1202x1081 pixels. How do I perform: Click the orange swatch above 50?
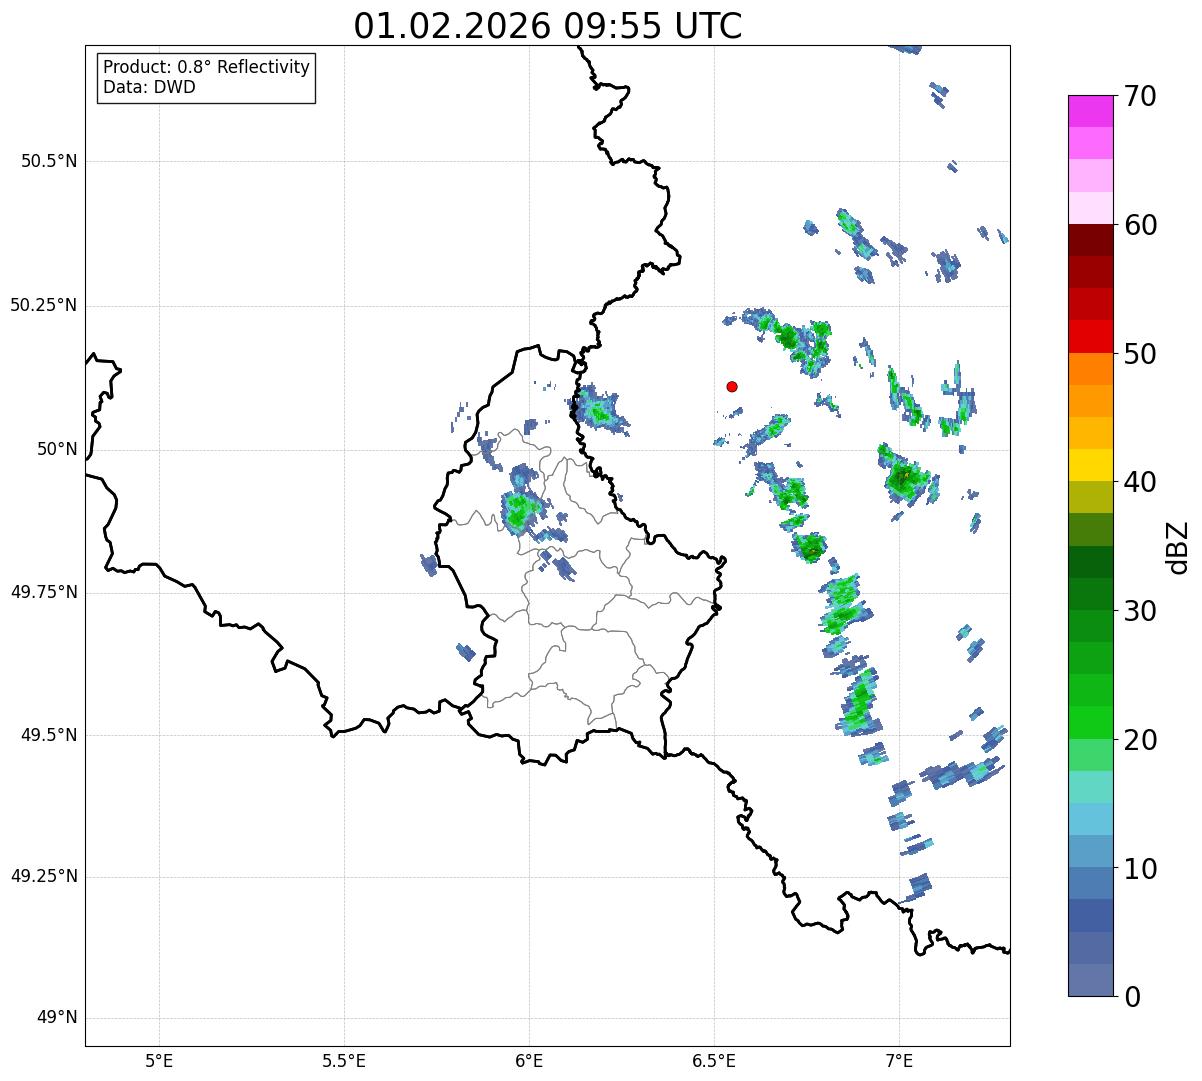pos(1091,369)
